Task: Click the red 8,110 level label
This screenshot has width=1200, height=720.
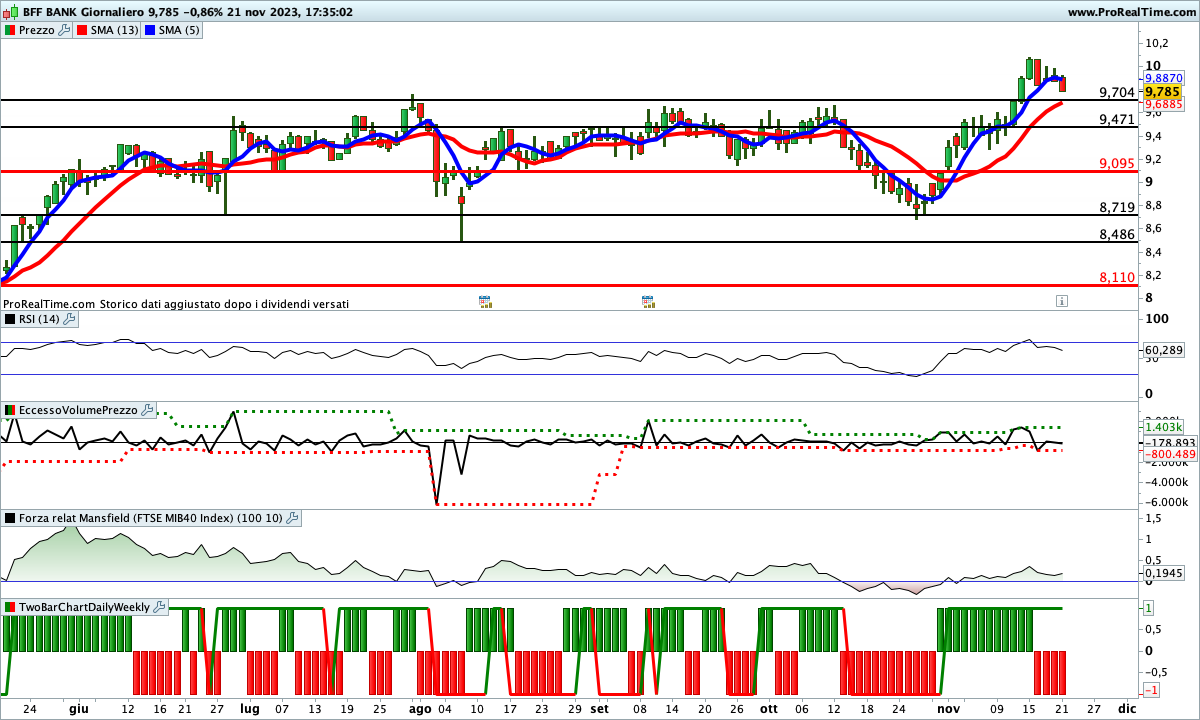Action: click(1116, 278)
